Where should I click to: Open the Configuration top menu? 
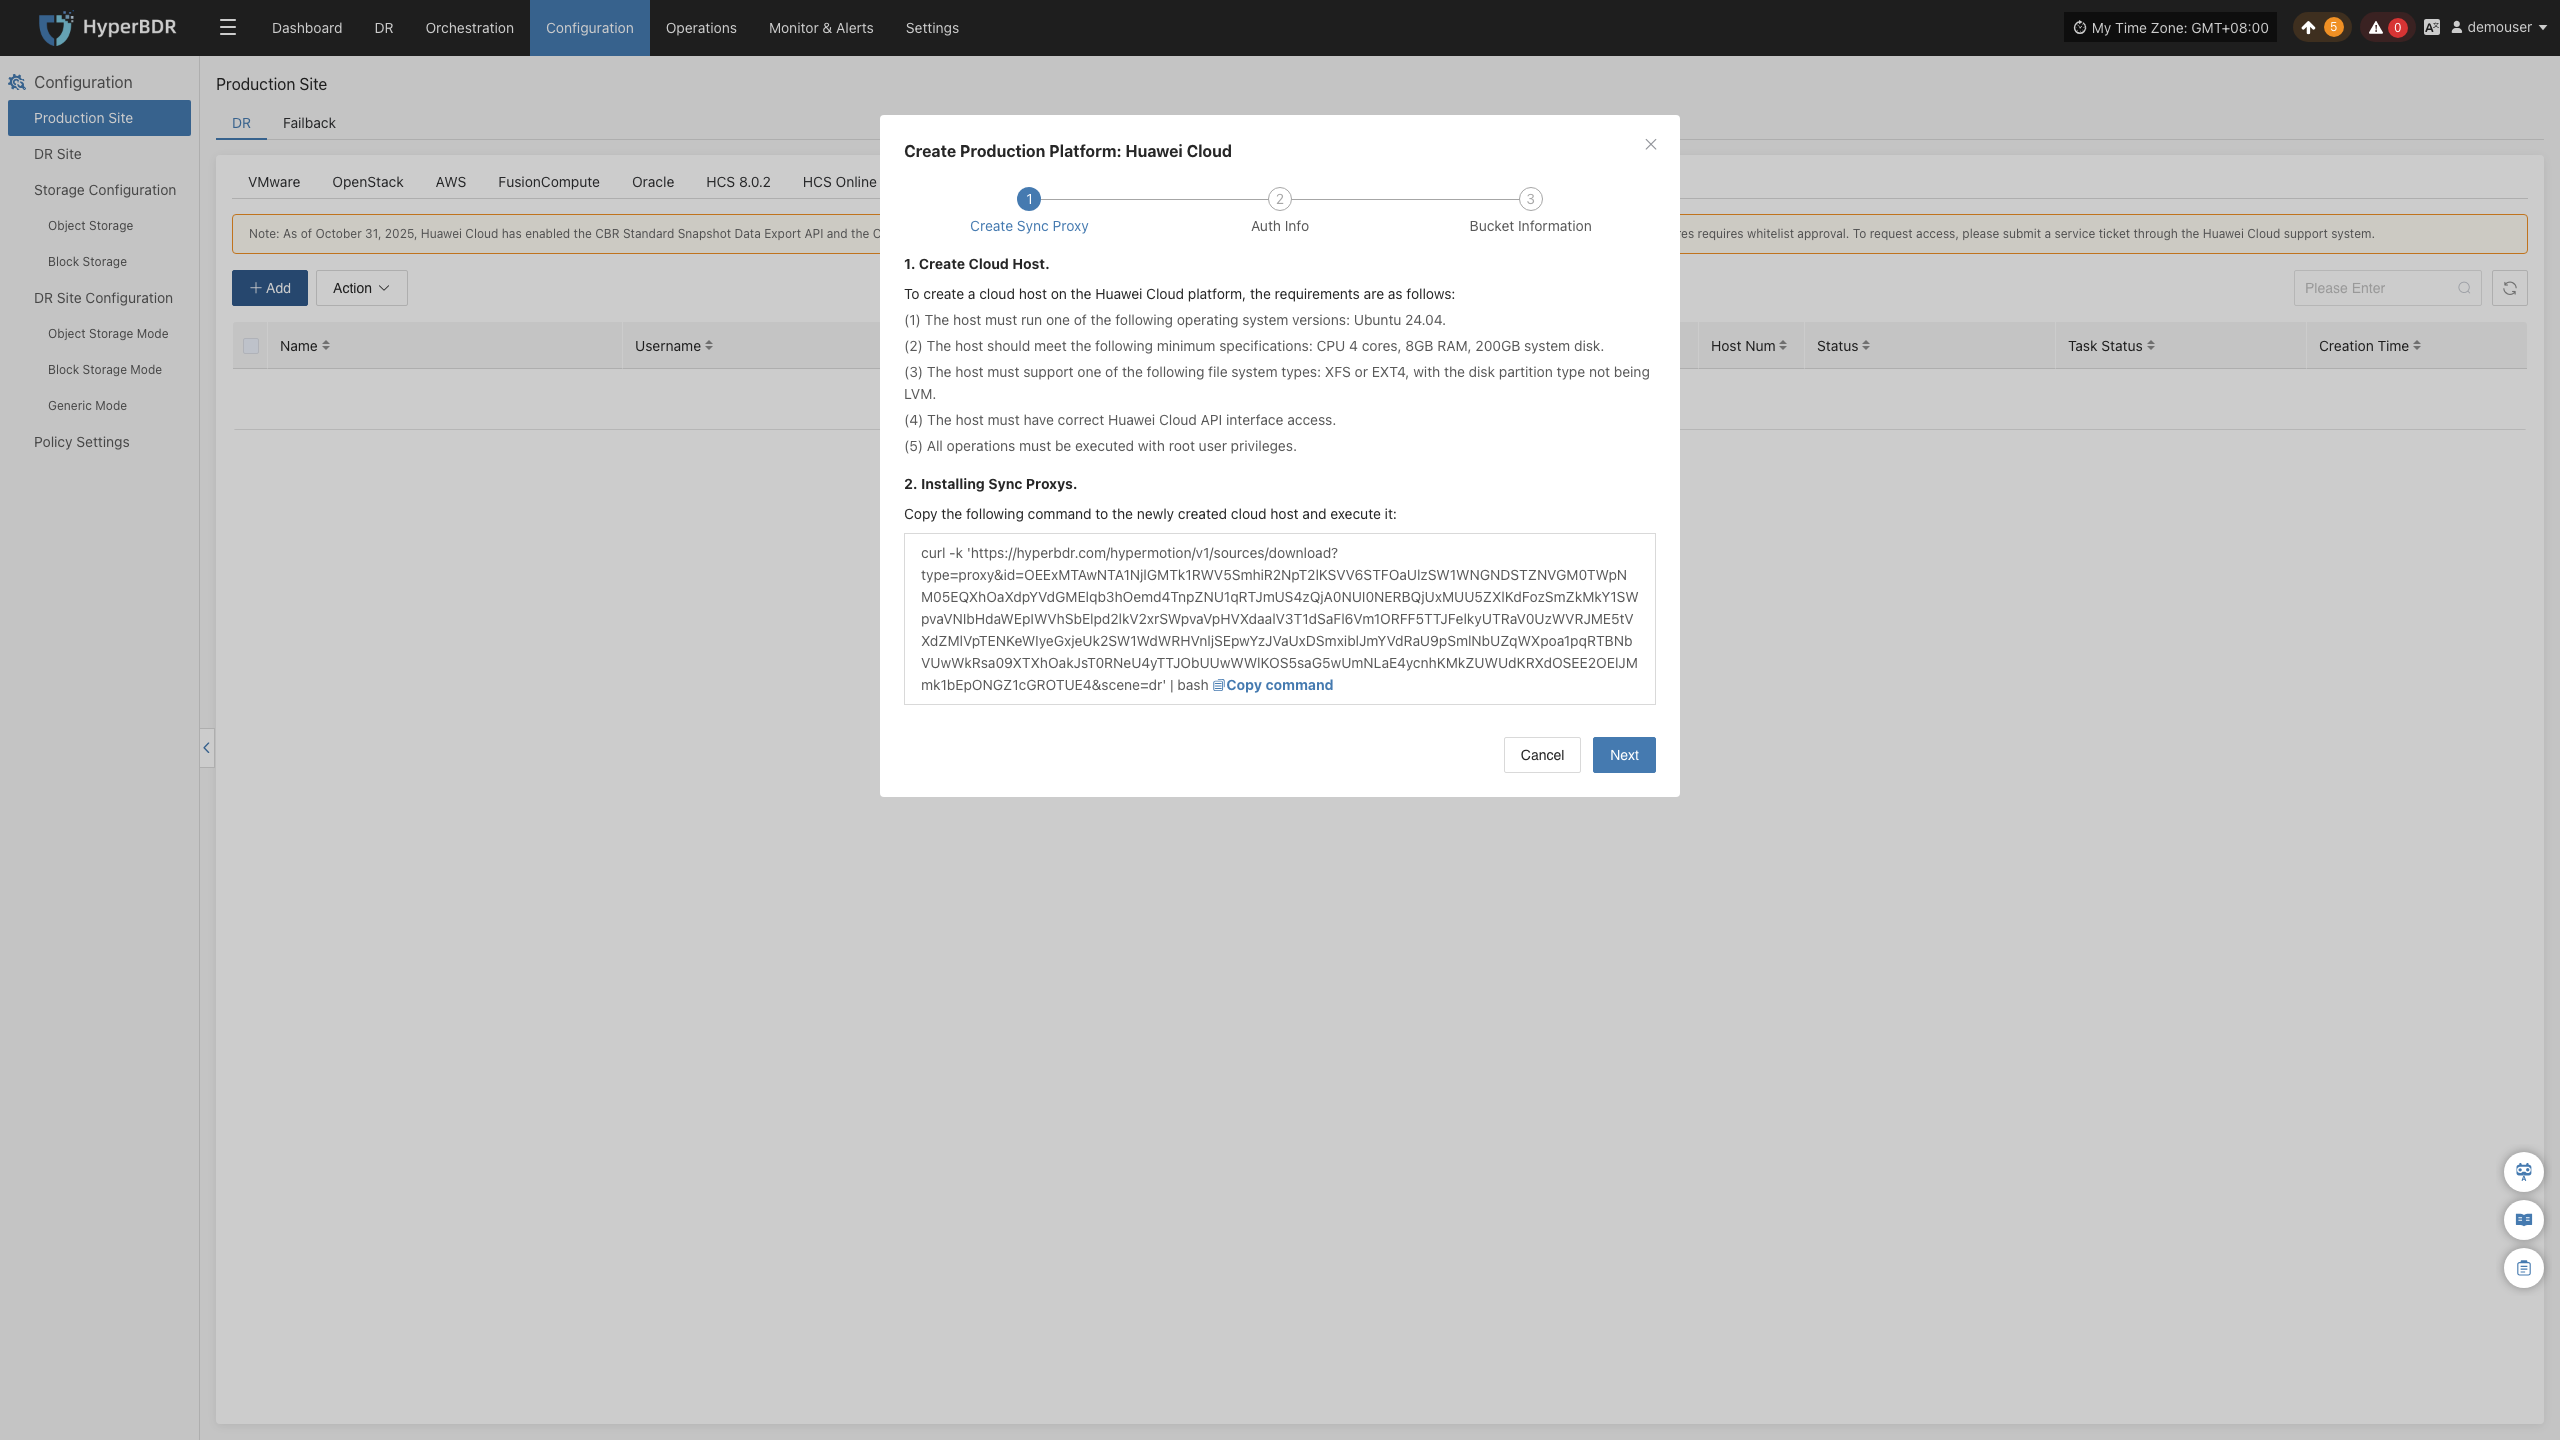pos(590,28)
